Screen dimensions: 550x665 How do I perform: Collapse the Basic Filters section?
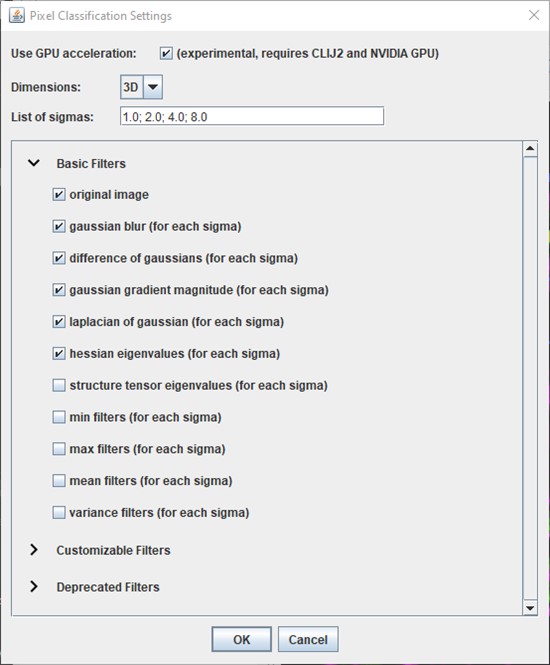[x=34, y=163]
